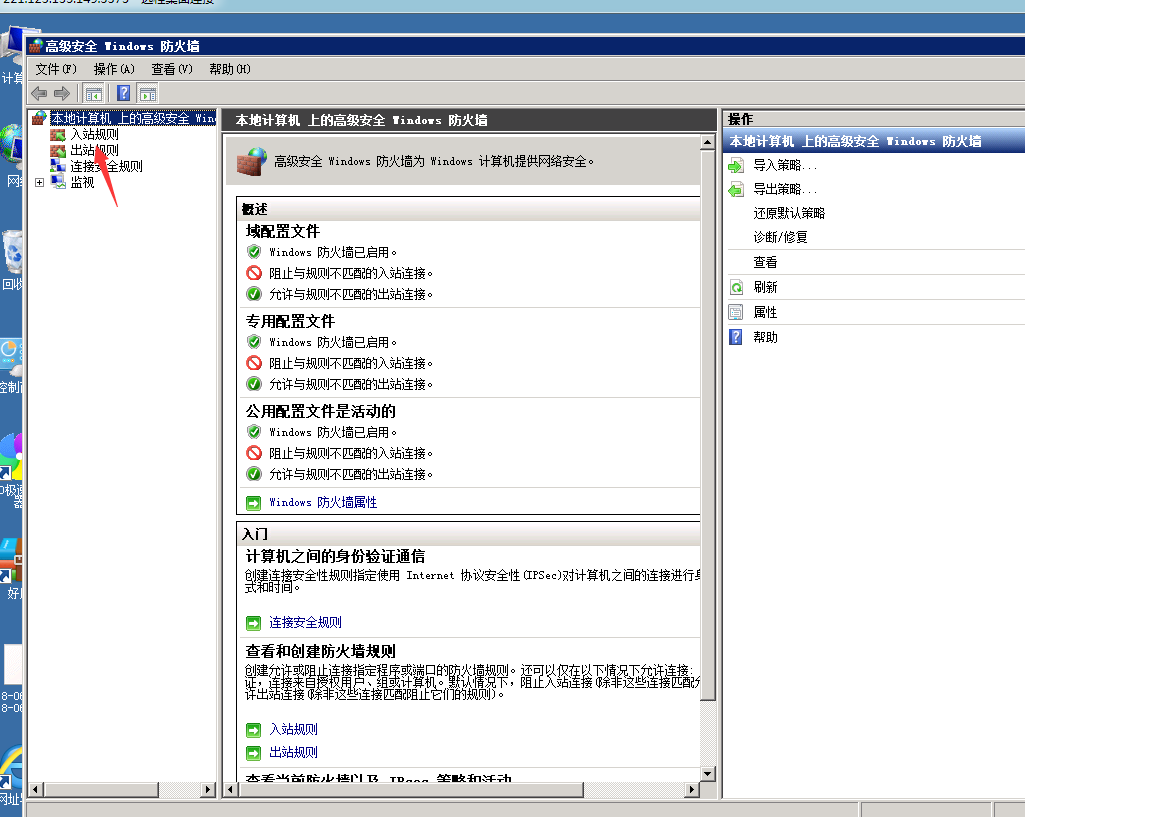Click the scroll down arrow of center pane

click(708, 774)
